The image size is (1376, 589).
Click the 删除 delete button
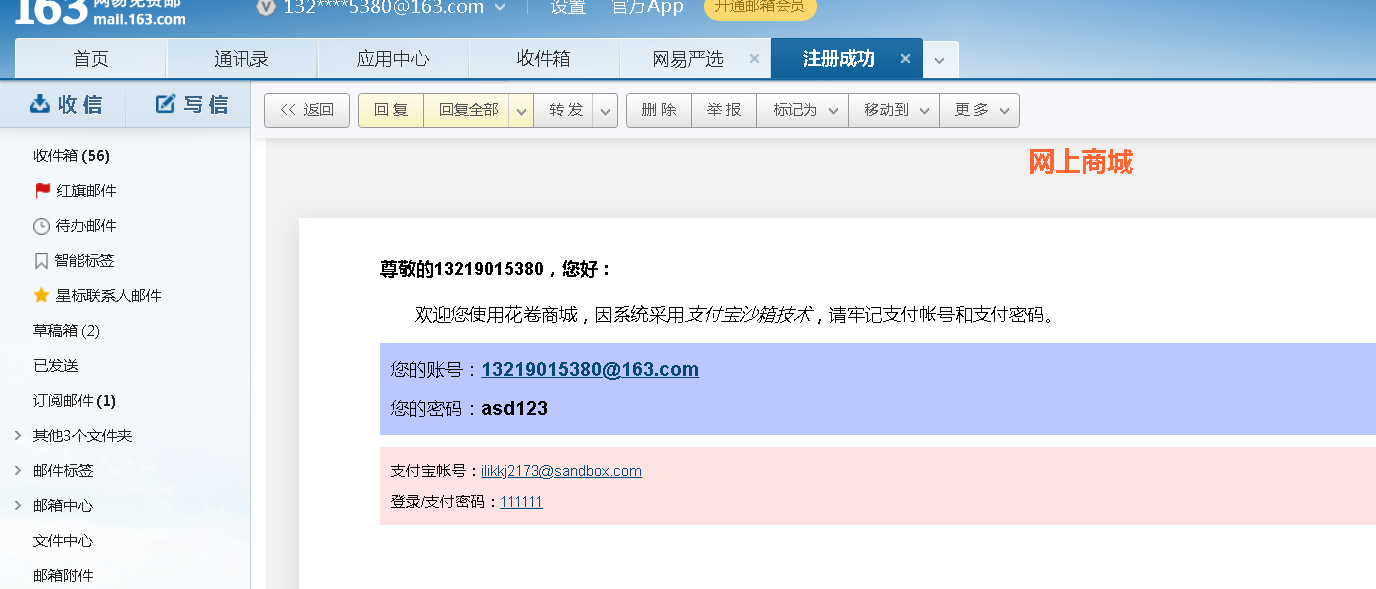coord(659,110)
